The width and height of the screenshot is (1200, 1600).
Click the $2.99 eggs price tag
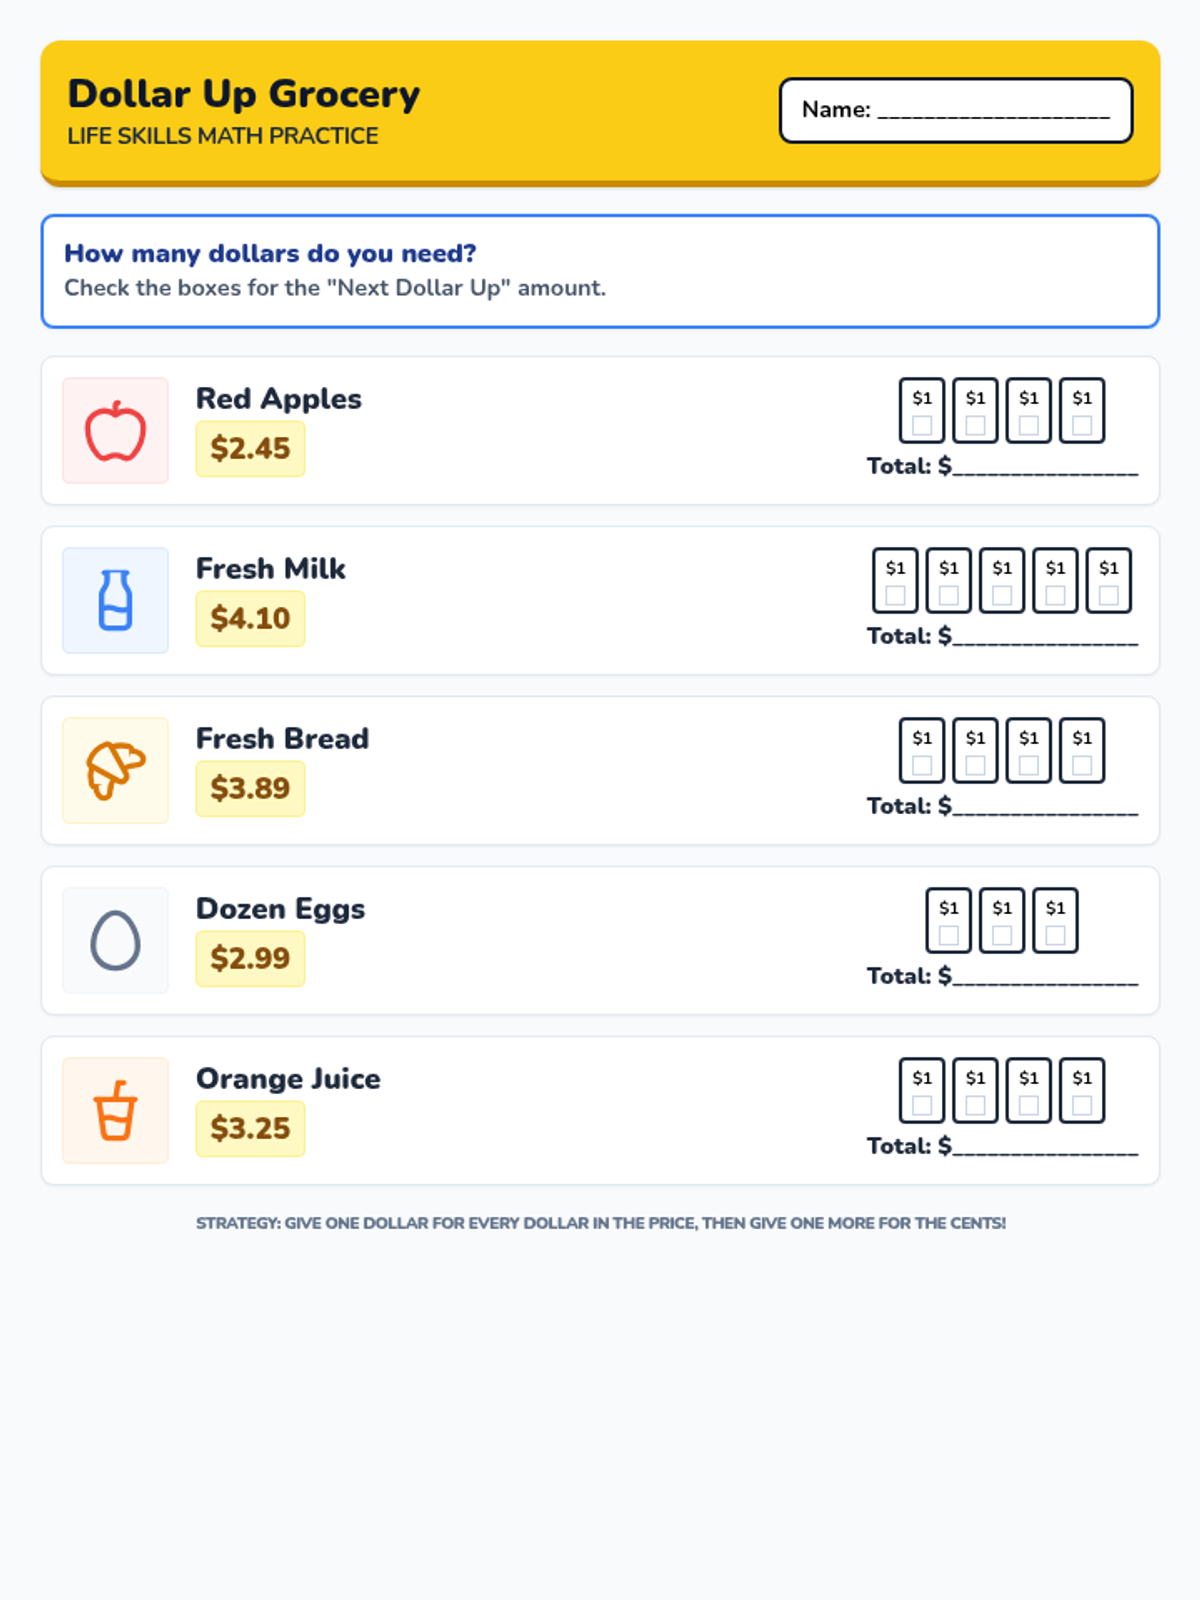coord(250,958)
